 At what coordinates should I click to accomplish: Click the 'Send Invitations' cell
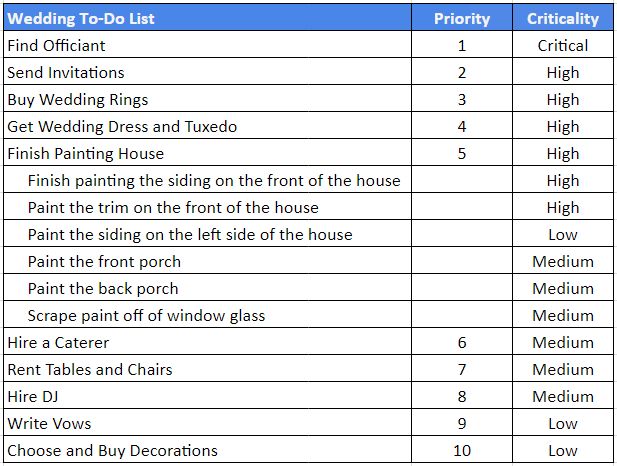click(x=207, y=72)
